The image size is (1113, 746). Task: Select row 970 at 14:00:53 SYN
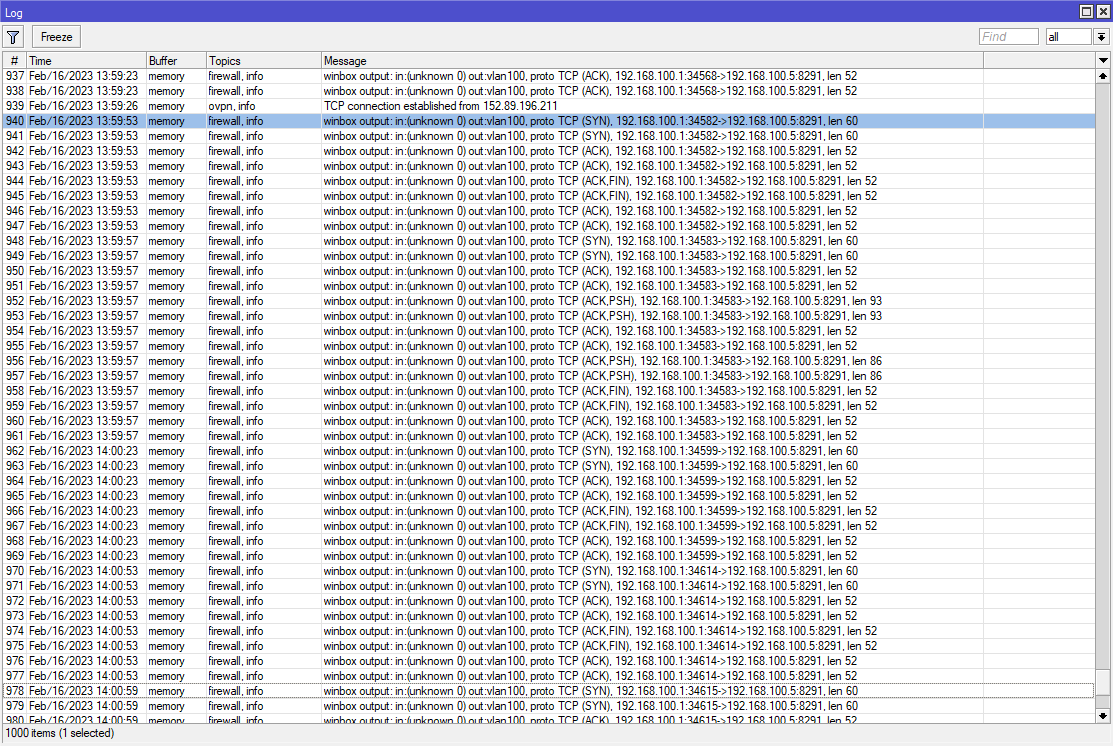[x=549, y=571]
